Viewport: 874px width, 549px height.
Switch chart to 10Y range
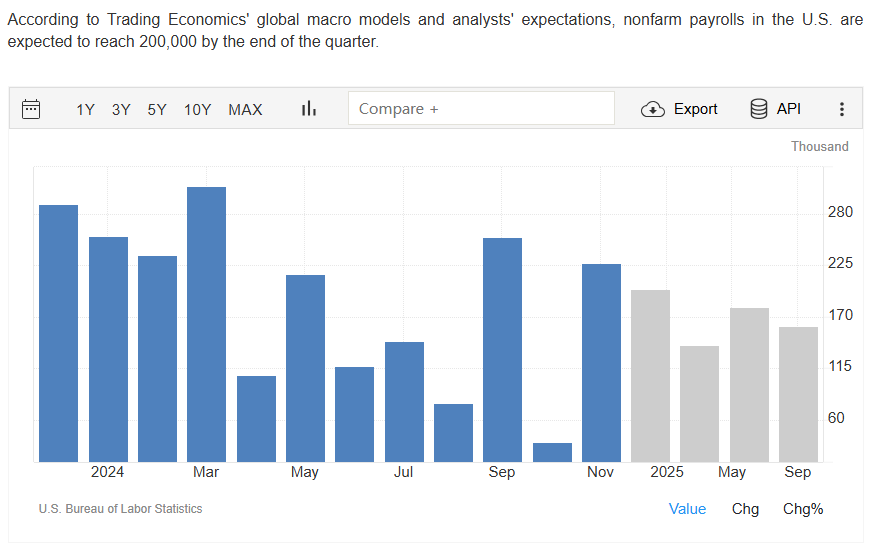tap(197, 110)
